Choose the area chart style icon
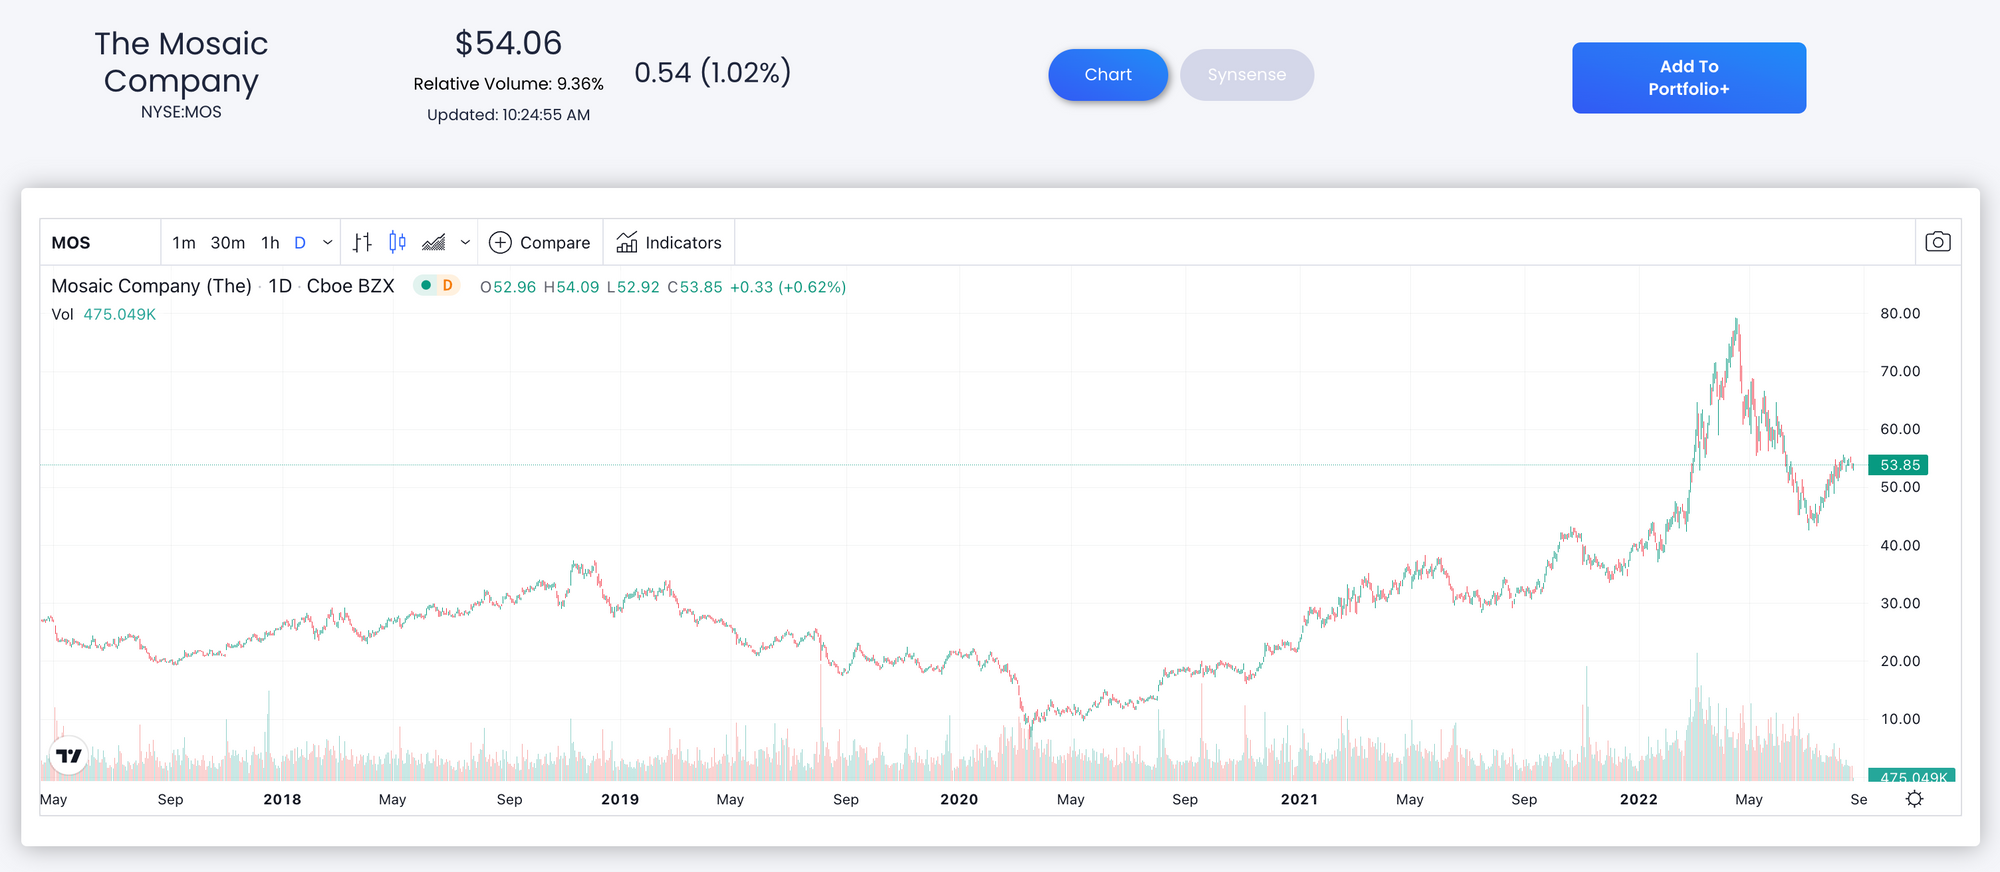This screenshot has width=2000, height=872. 433,242
